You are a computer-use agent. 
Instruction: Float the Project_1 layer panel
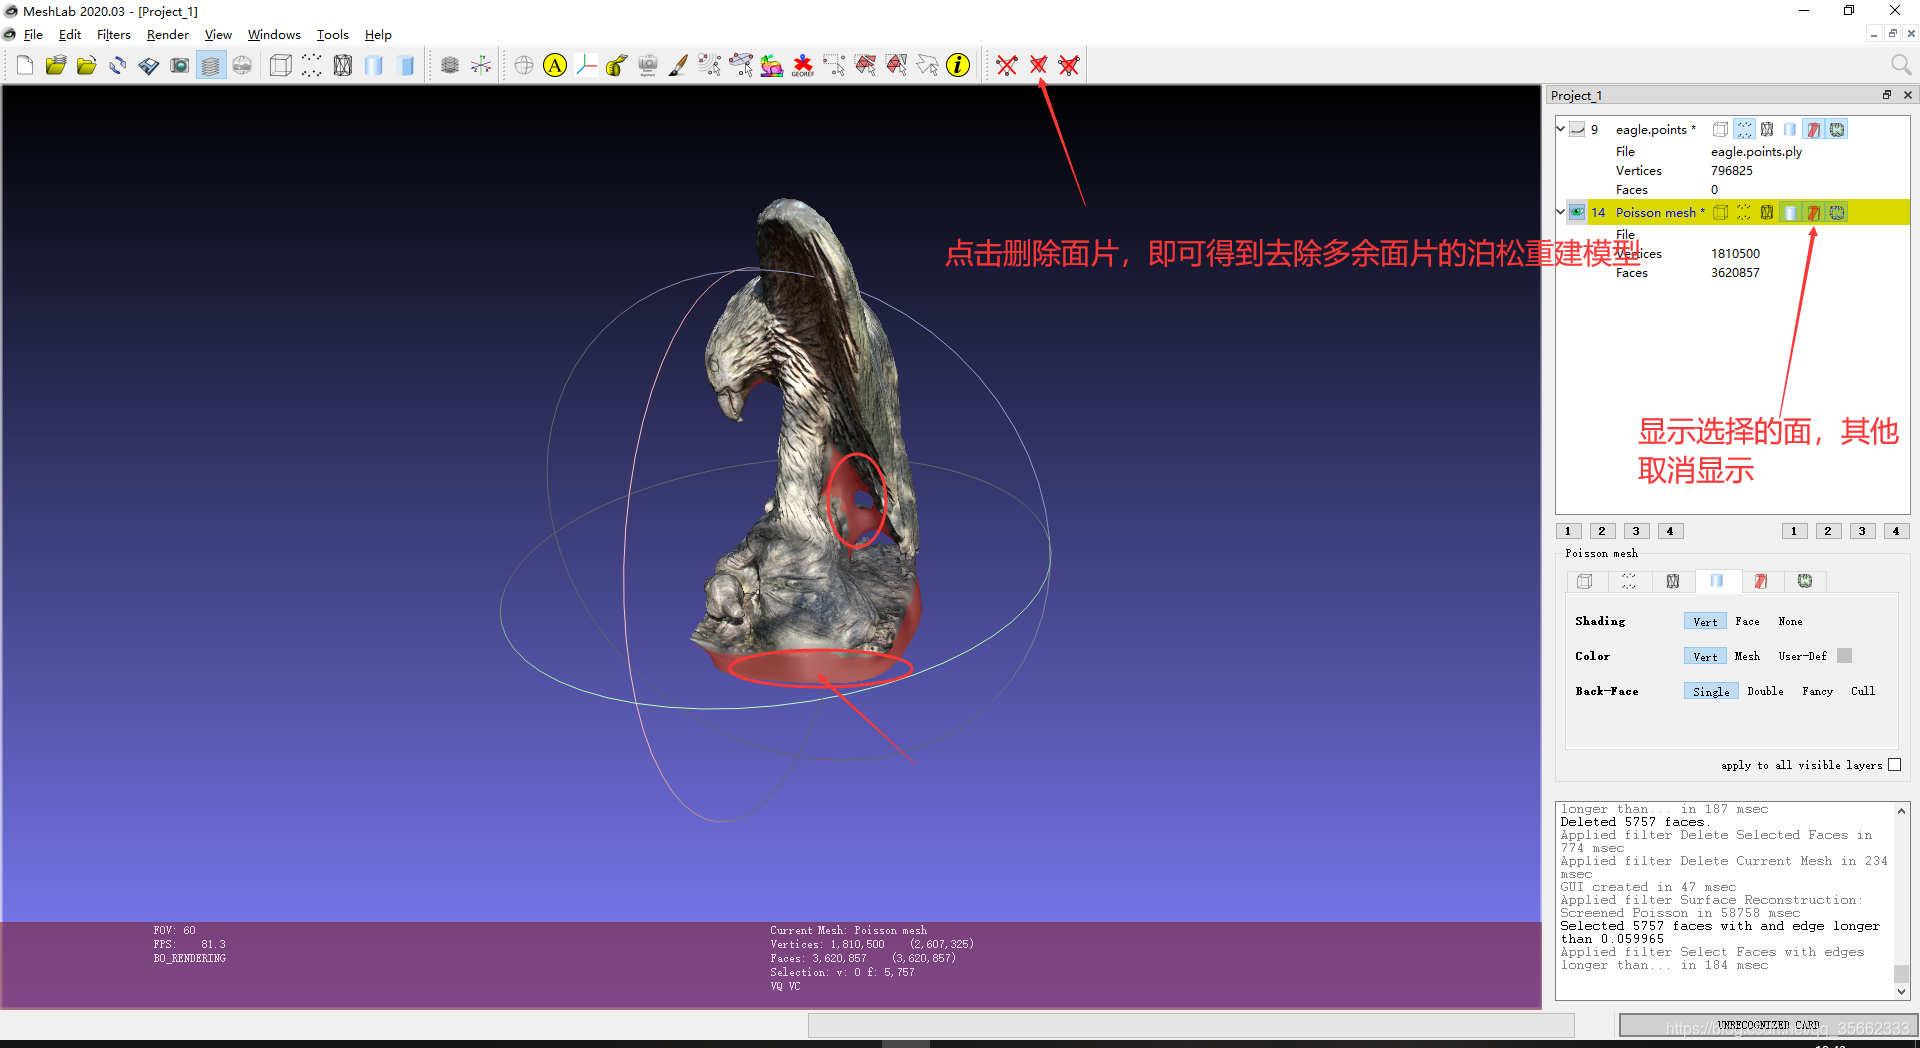click(x=1887, y=95)
